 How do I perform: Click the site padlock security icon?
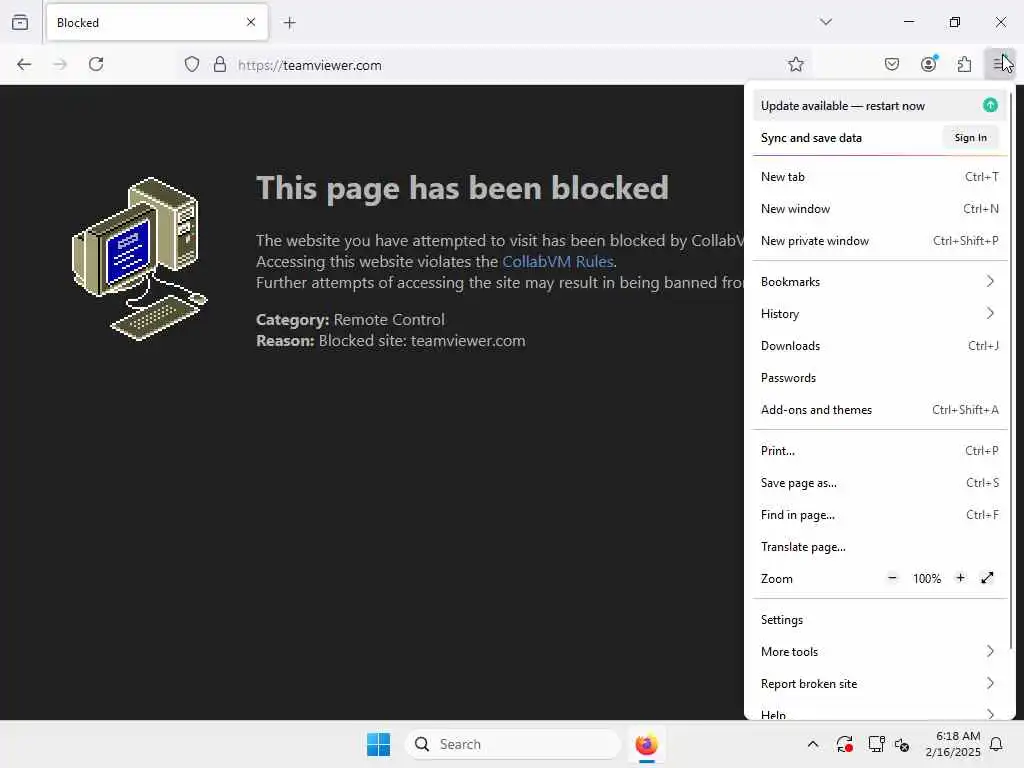220,64
